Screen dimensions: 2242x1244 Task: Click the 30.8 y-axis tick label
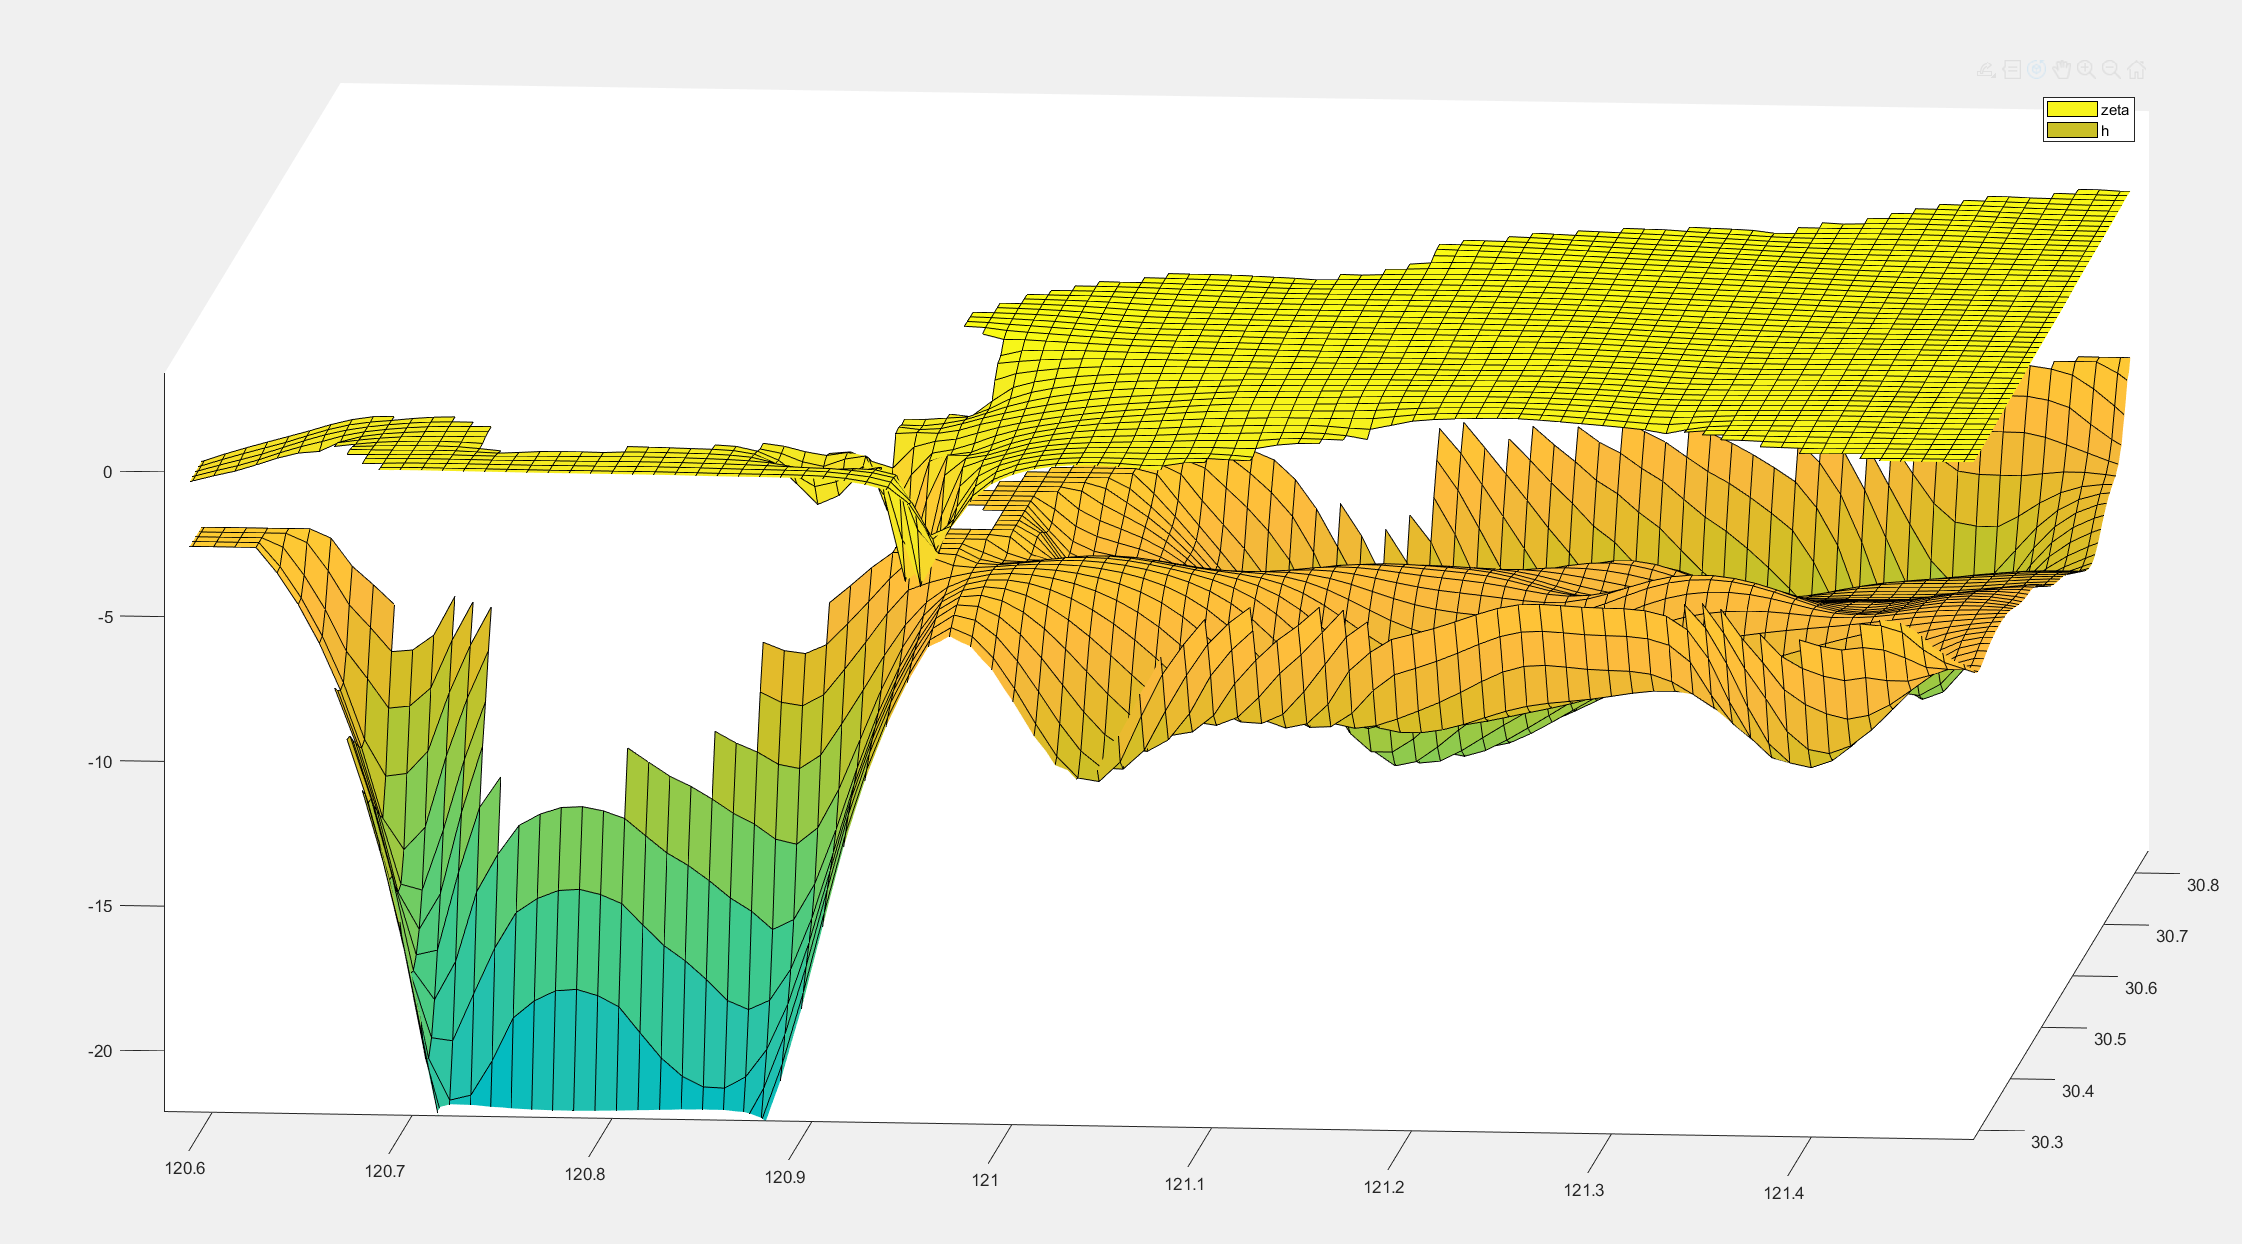click(2202, 885)
